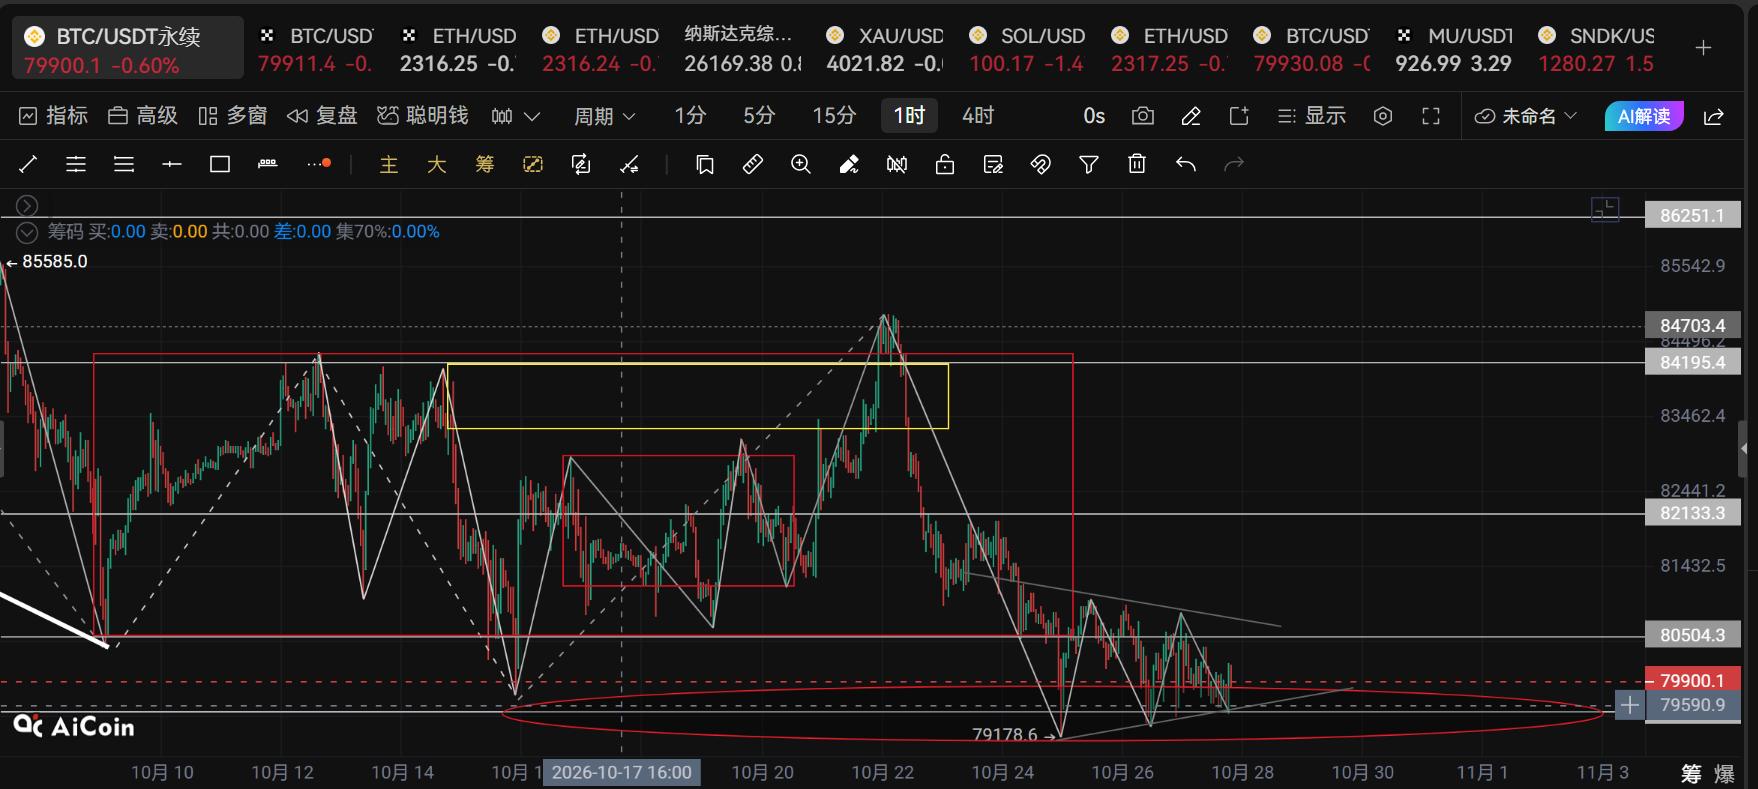Viewport: 1758px width, 789px height.
Task: Open the 聪明钱 smart money button
Action: point(422,116)
